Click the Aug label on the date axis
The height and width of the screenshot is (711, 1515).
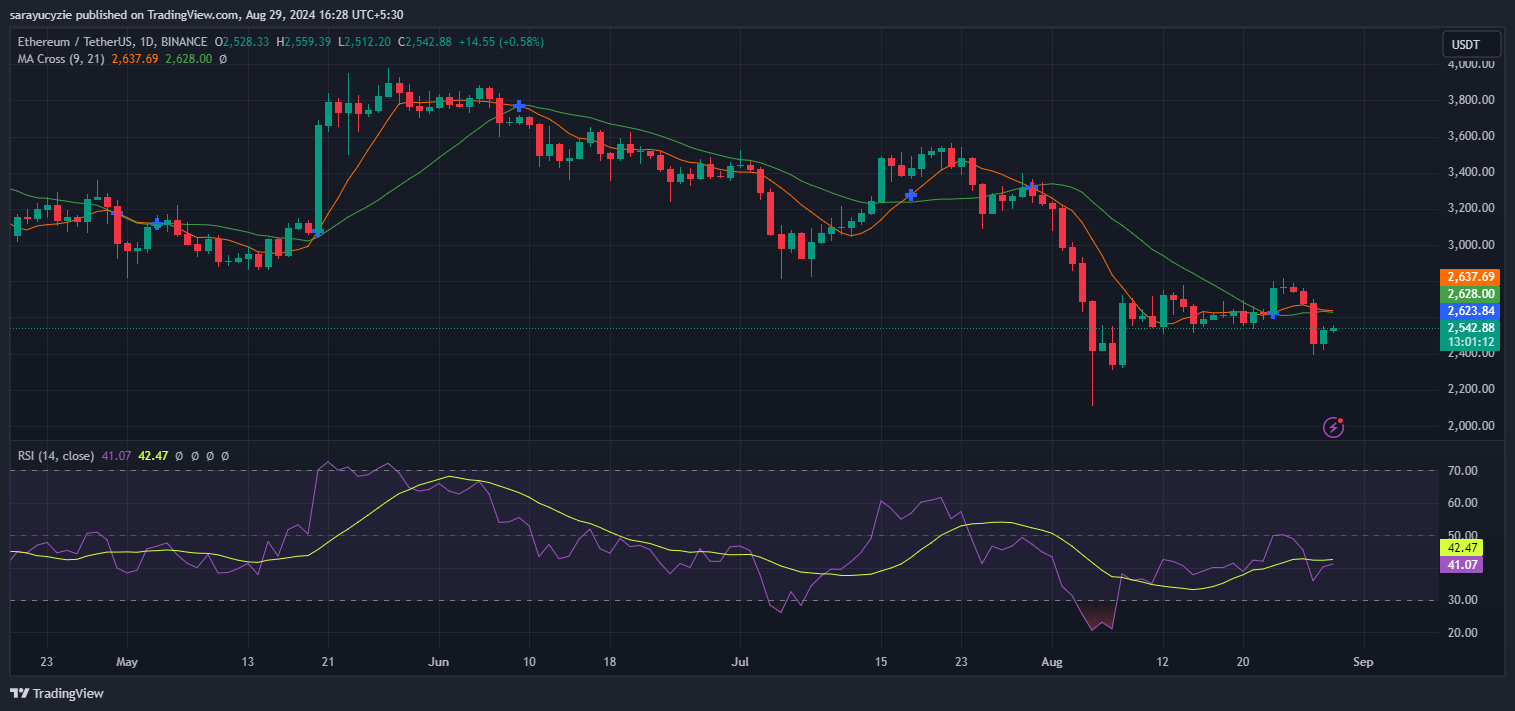(x=1052, y=662)
